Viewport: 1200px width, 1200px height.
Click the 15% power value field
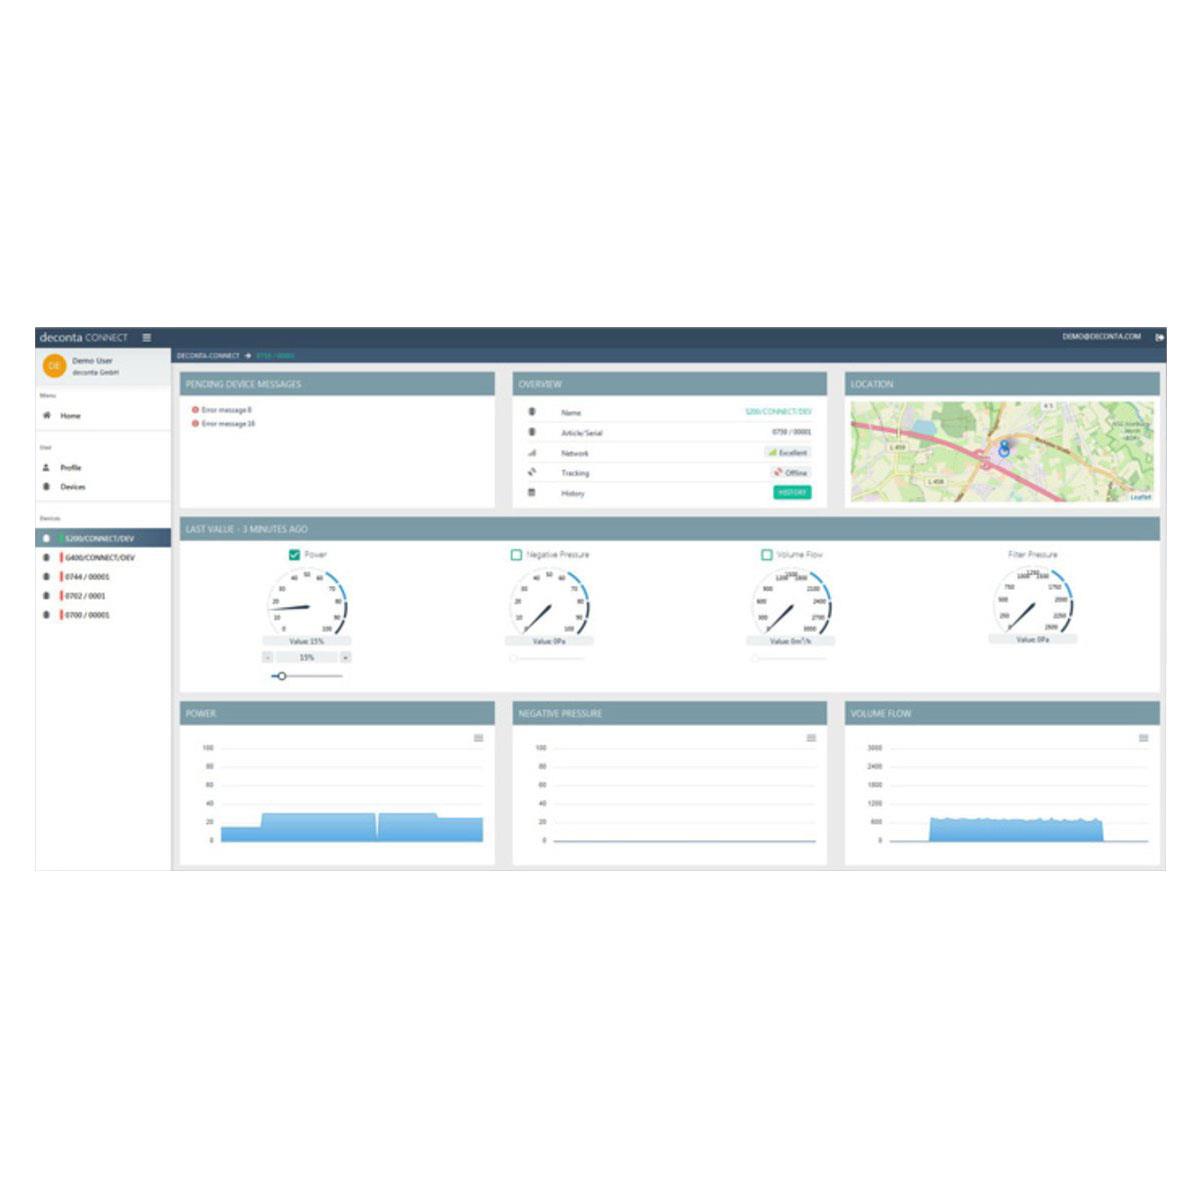tap(306, 658)
